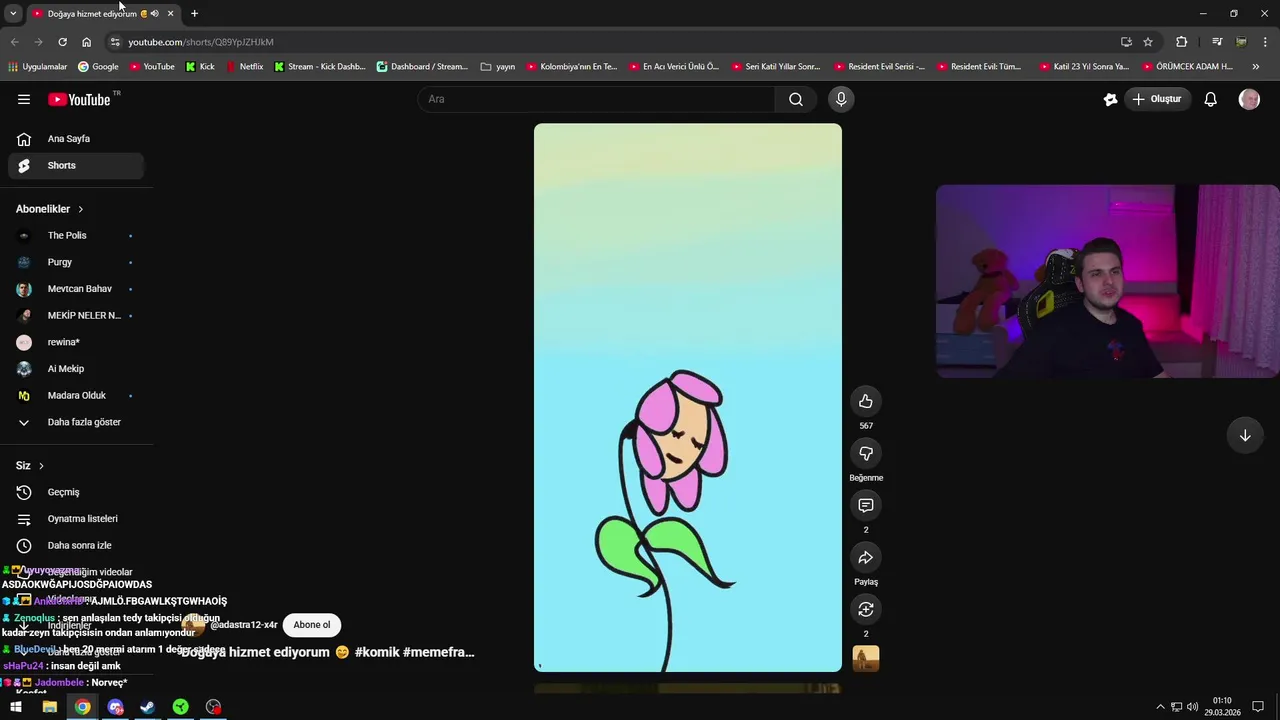The width and height of the screenshot is (1280, 720).
Task: Dislike the Short via Beğenme button
Action: coord(866,454)
